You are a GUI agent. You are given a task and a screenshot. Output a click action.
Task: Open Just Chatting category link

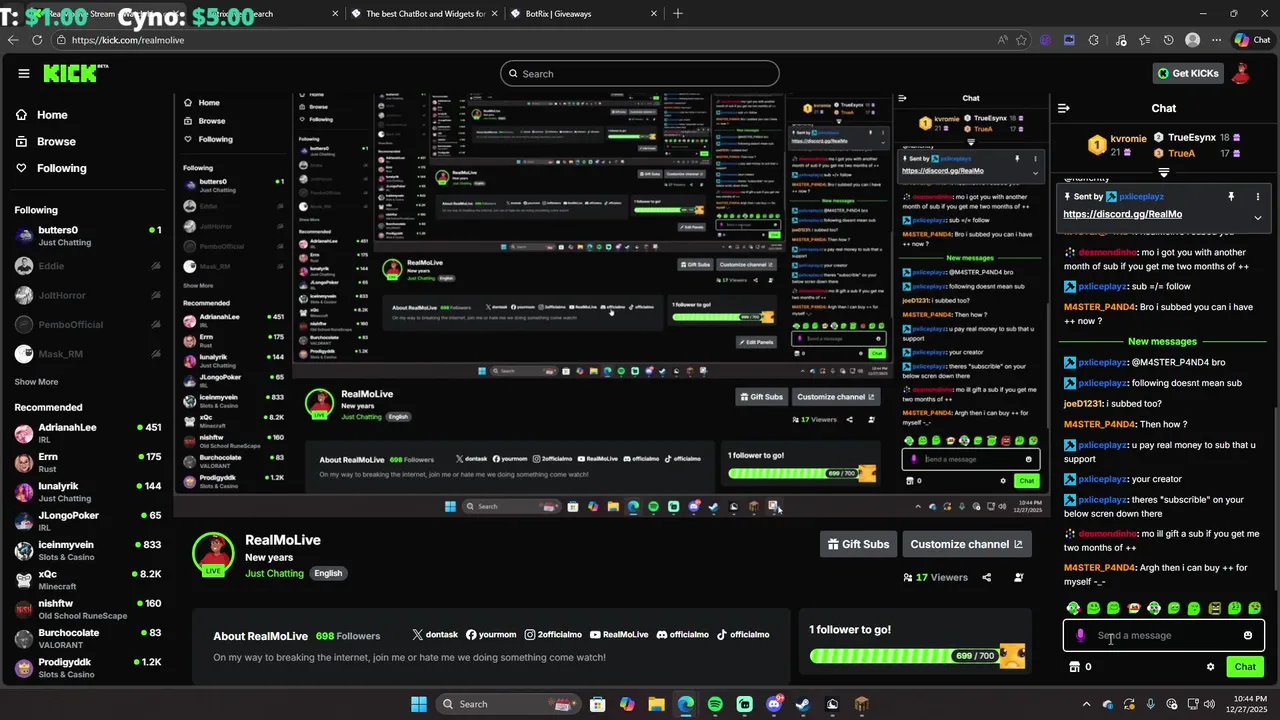point(274,573)
